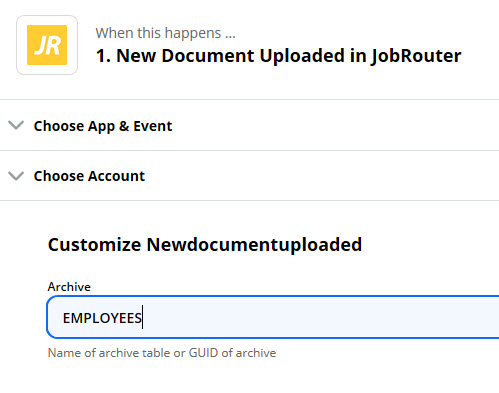This screenshot has height=393, width=499.
Task: Open the Choose App & Event section header
Action: (x=249, y=126)
